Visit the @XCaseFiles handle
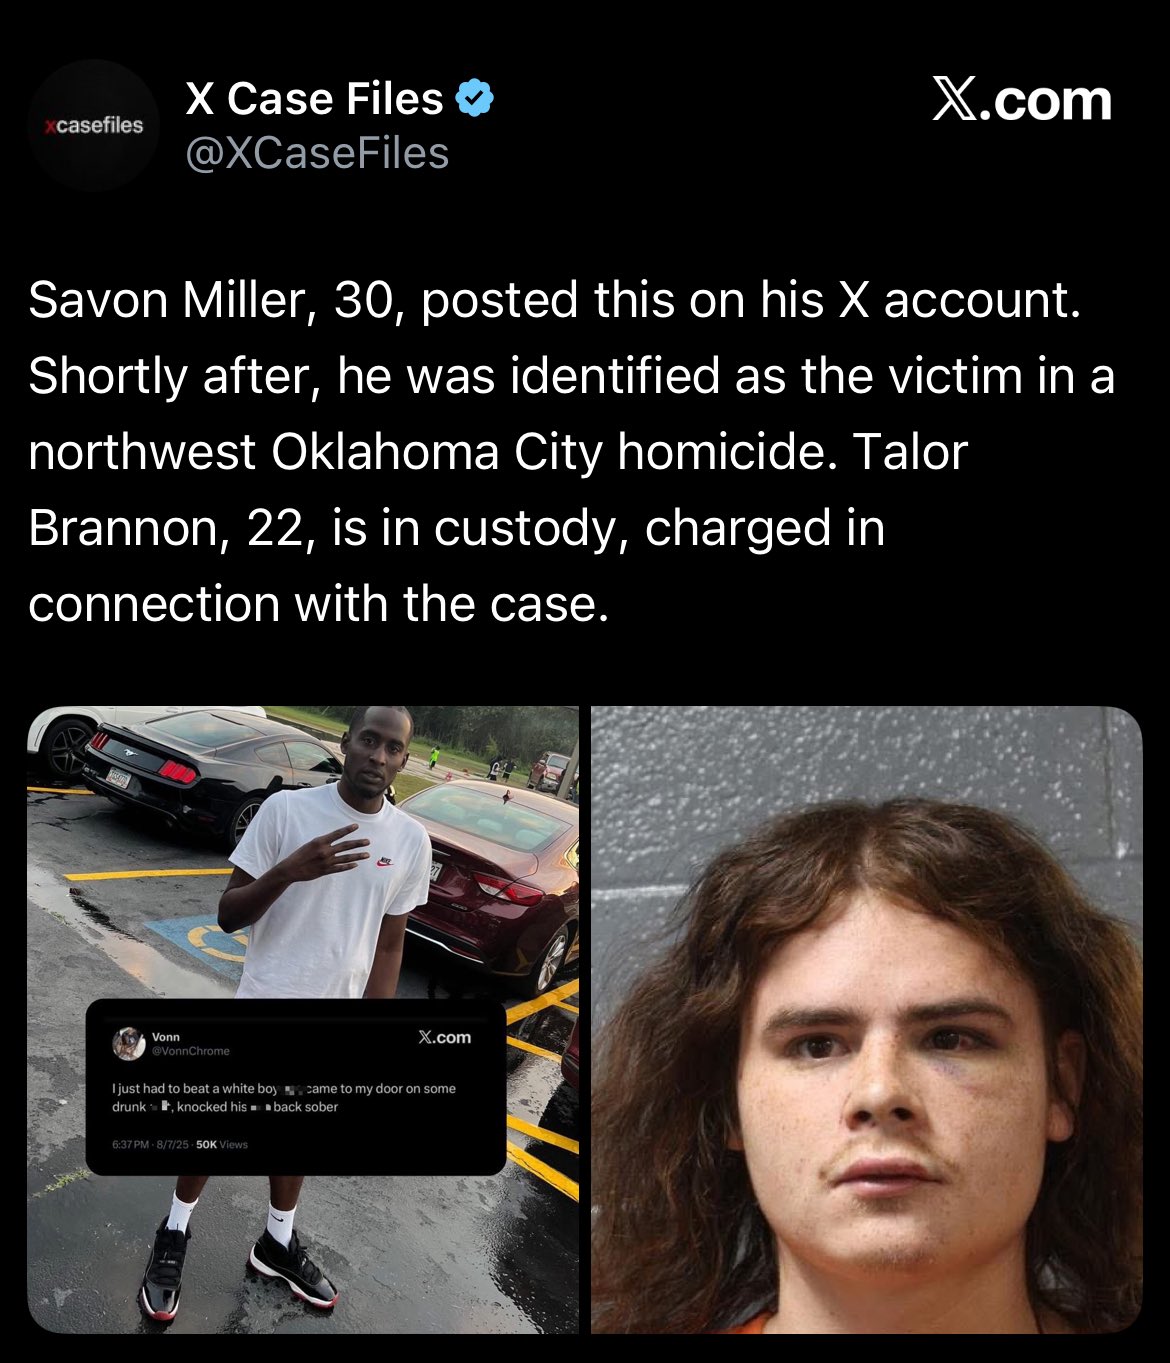 pos(317,153)
